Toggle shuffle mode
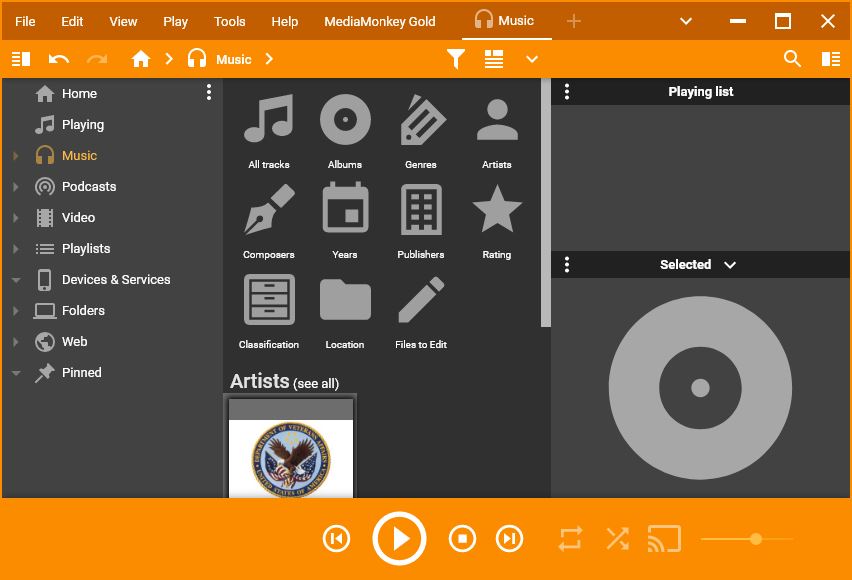This screenshot has width=852, height=580. pos(618,539)
